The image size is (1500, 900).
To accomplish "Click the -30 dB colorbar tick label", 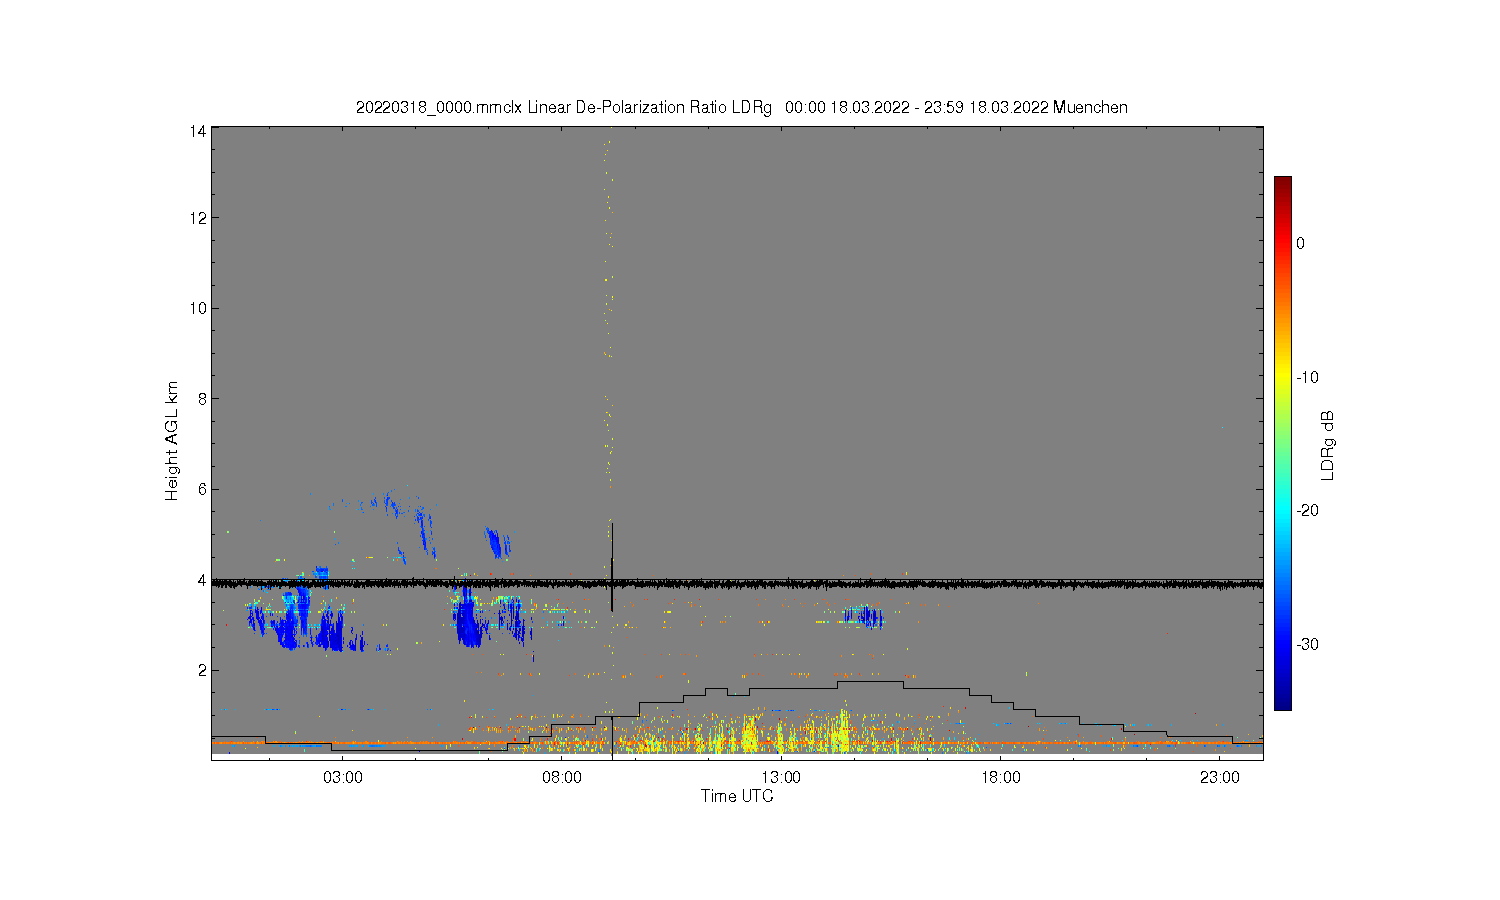I will pyautogui.click(x=1308, y=644).
